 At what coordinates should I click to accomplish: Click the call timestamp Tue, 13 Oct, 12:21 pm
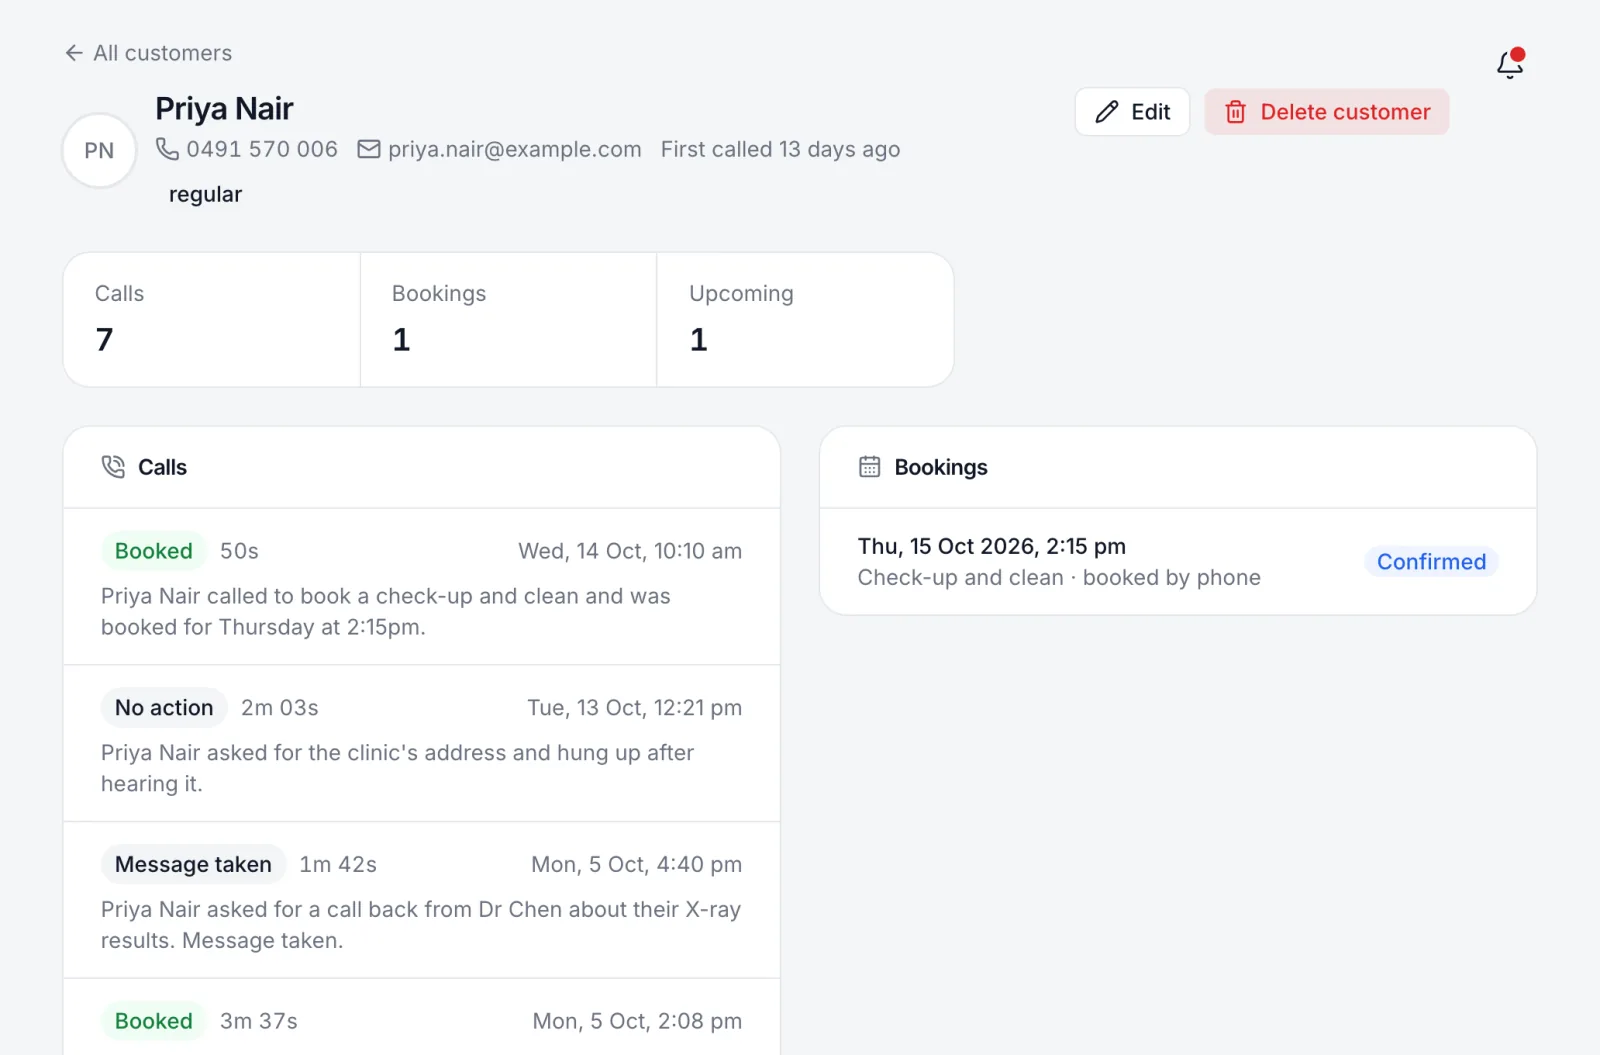(635, 708)
